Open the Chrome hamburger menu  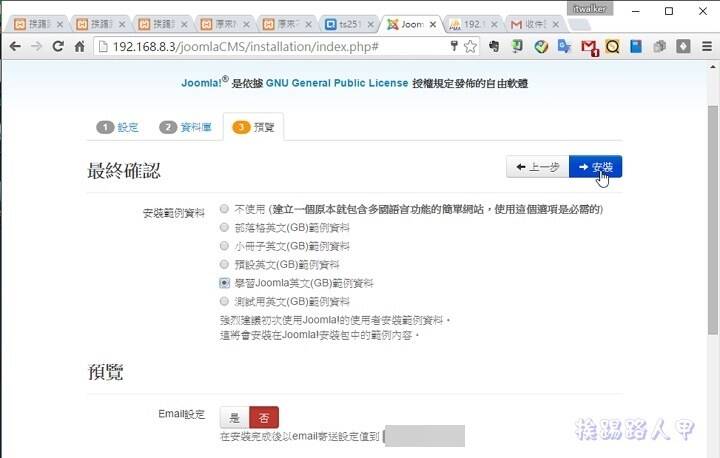point(707,46)
